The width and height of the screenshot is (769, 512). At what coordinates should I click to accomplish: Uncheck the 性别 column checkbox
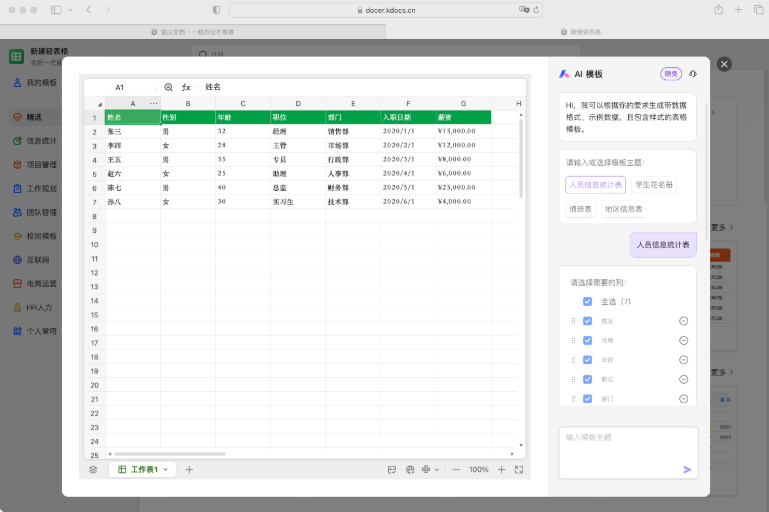(587, 340)
